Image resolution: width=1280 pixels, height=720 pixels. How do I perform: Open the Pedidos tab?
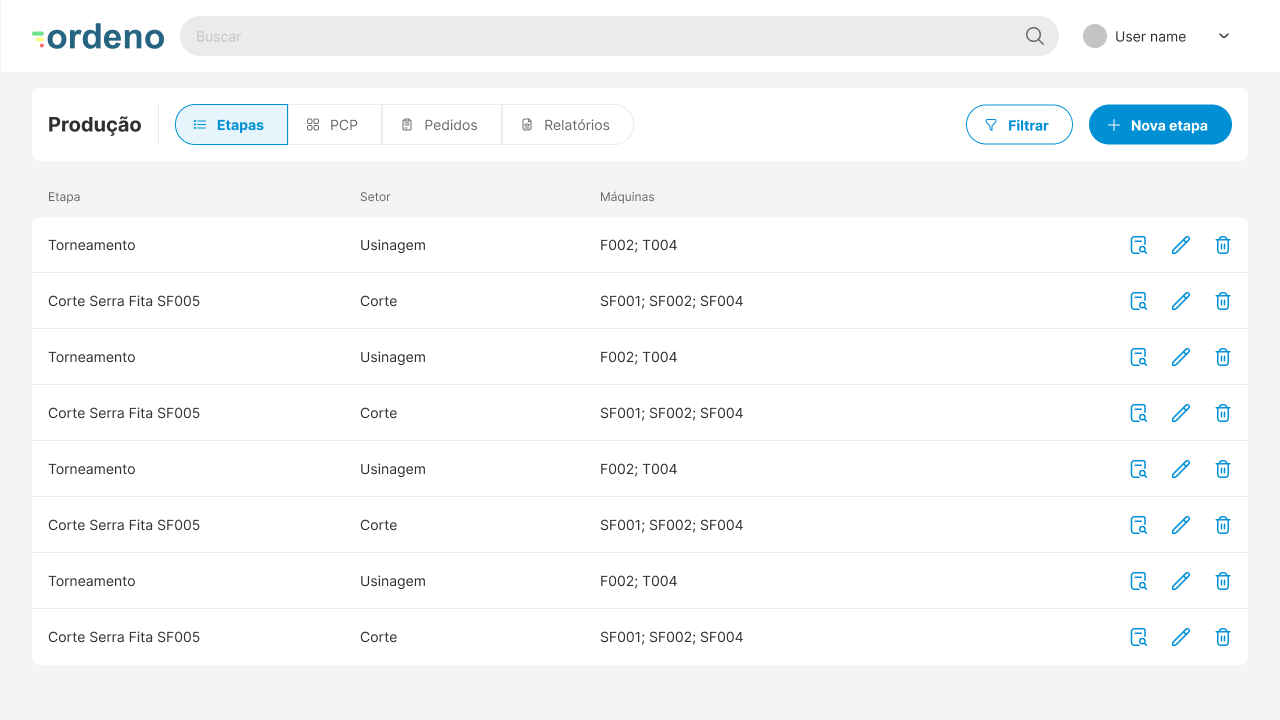point(441,125)
